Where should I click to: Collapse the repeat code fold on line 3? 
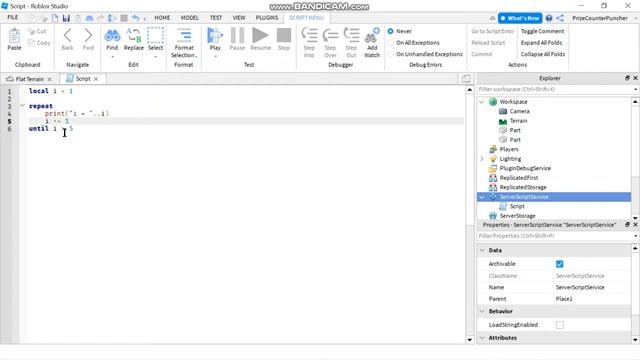pyautogui.click(x=22, y=106)
